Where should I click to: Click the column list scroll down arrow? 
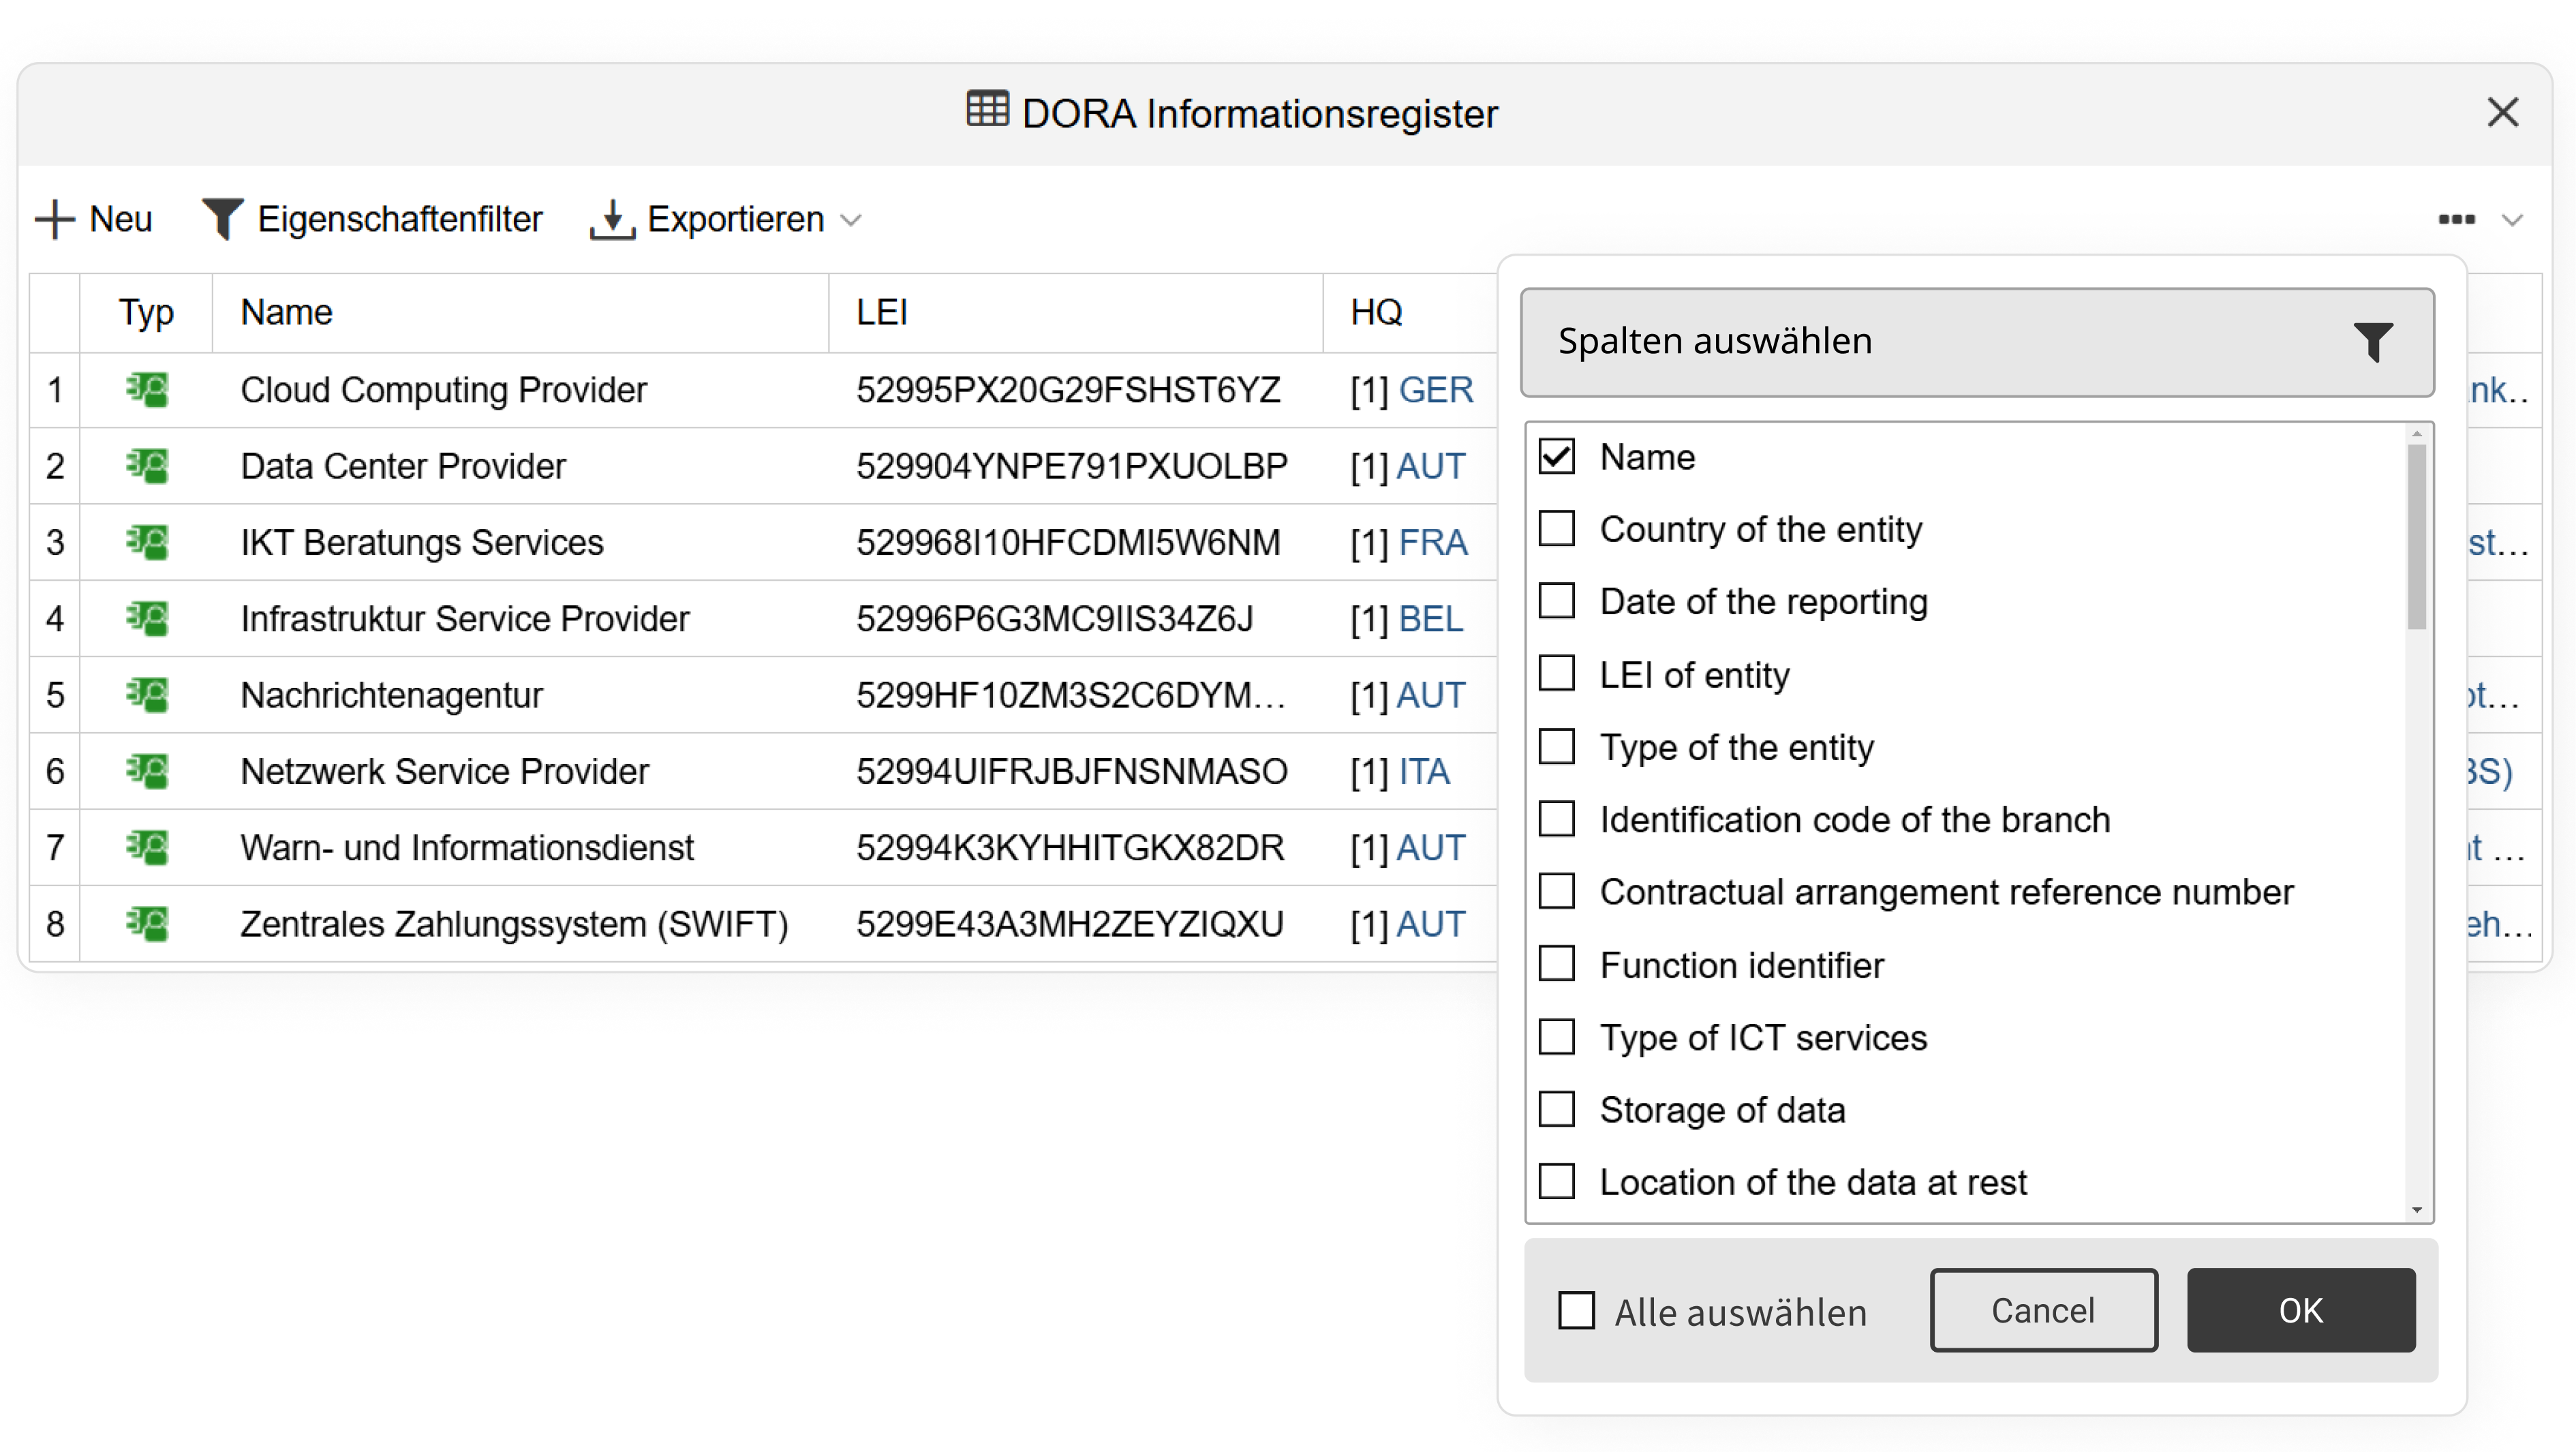point(2417,1210)
